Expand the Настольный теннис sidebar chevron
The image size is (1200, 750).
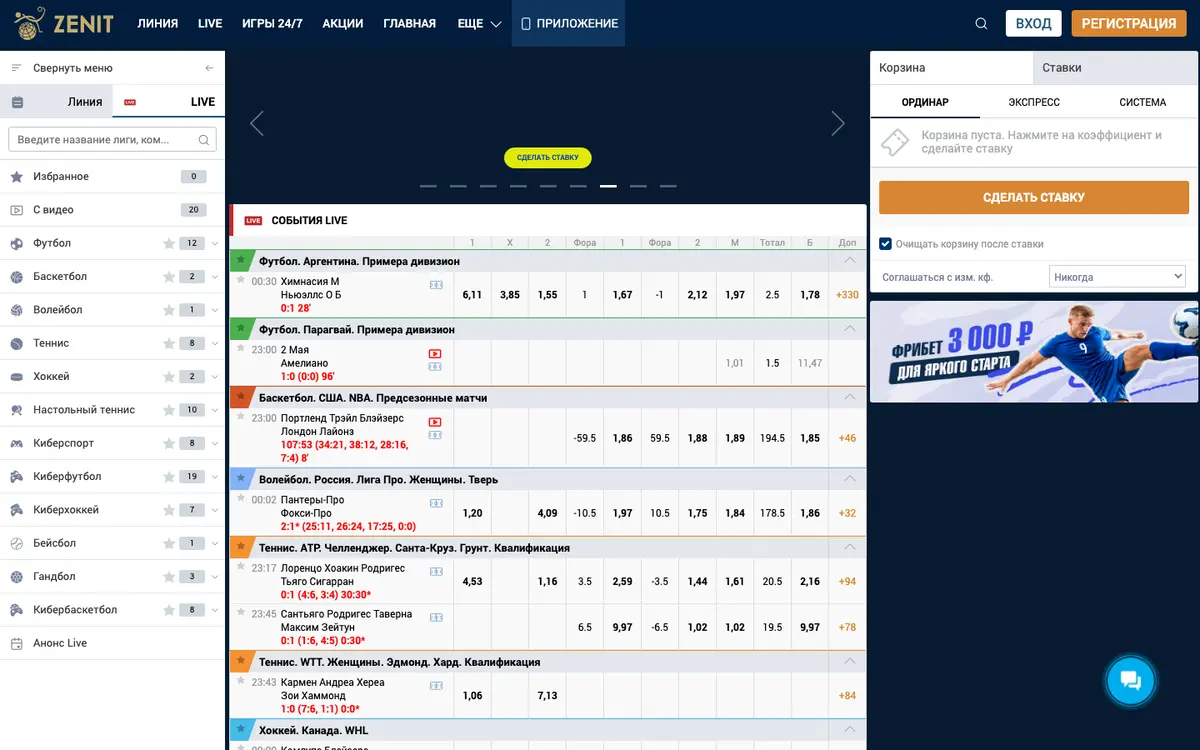tap(215, 410)
